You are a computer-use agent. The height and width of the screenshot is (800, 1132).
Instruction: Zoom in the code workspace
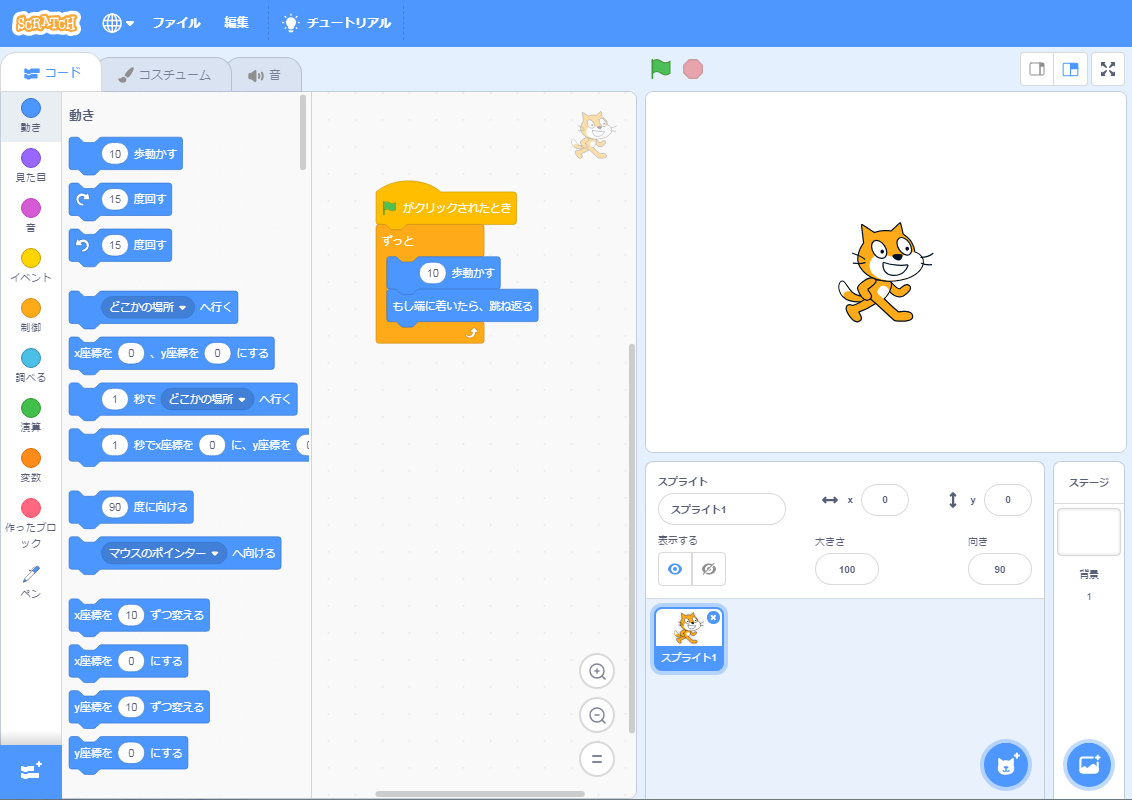tap(597, 671)
